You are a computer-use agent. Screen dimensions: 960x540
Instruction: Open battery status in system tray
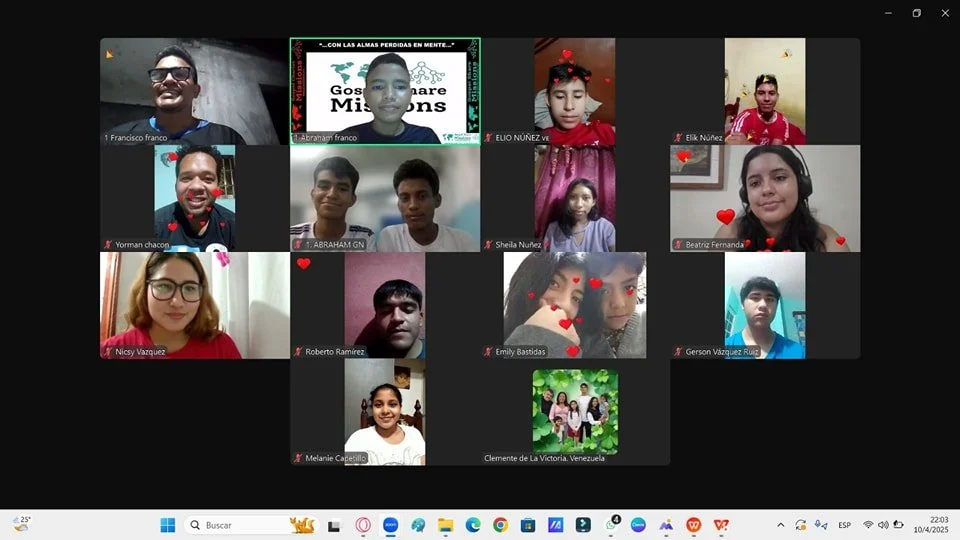coord(898,525)
